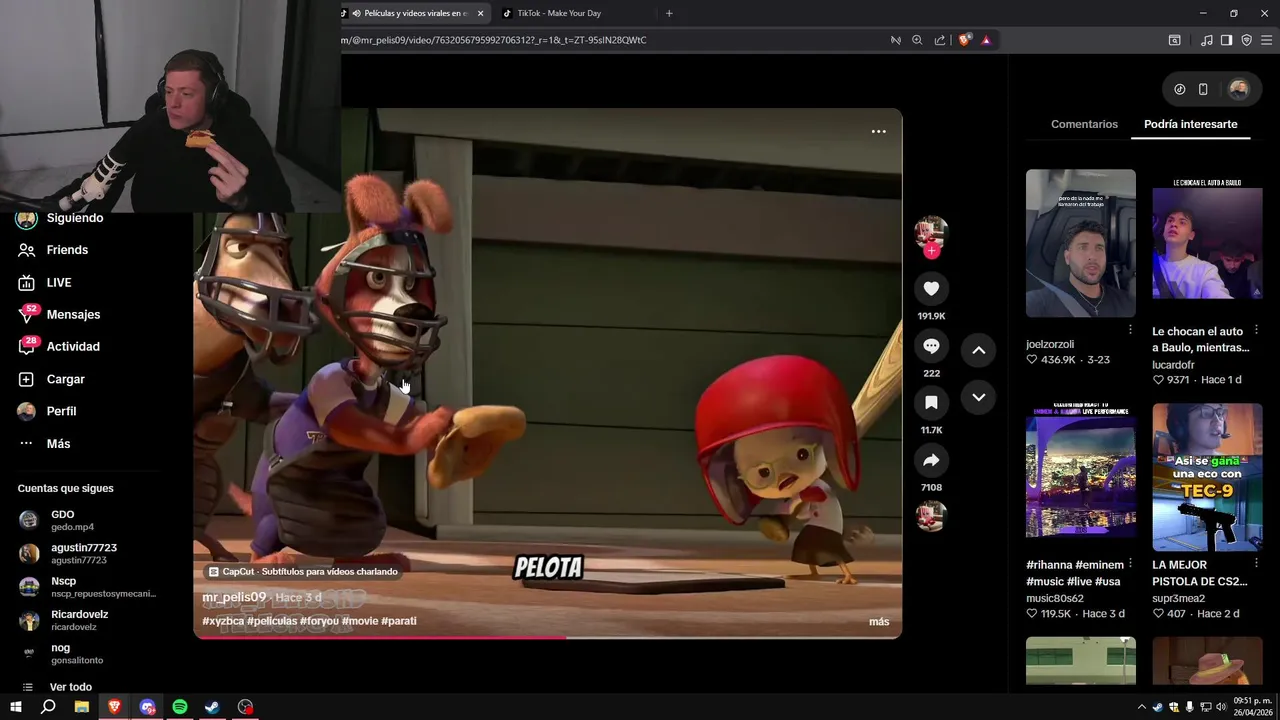Open Brave Shields lion icon

[964, 40]
